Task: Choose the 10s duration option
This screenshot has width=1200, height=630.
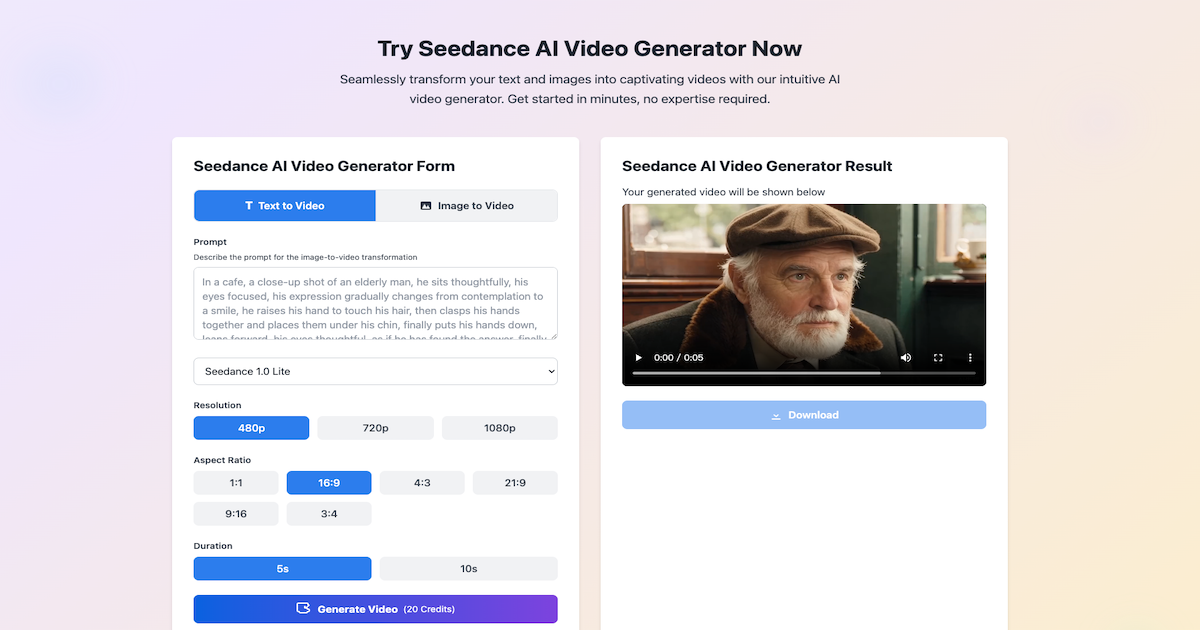Action: click(x=469, y=568)
